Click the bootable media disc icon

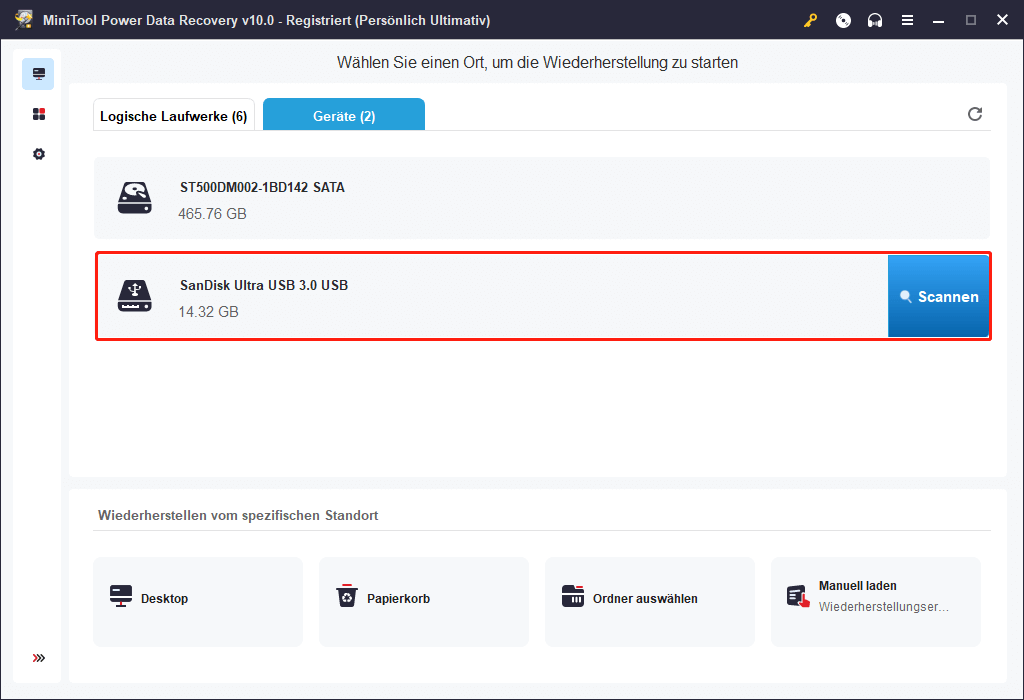pos(843,20)
